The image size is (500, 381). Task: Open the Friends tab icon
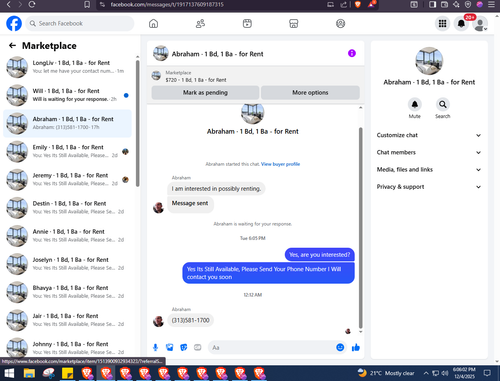click(200, 23)
